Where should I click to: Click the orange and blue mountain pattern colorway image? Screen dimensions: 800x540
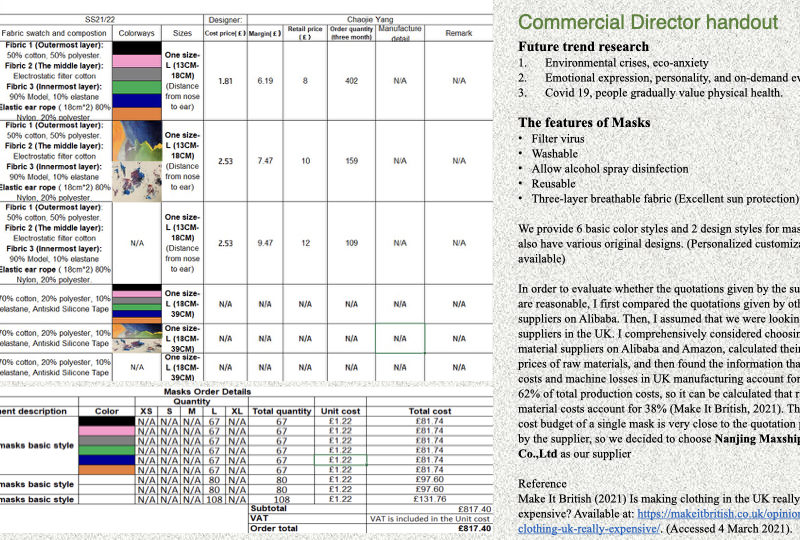(137, 141)
